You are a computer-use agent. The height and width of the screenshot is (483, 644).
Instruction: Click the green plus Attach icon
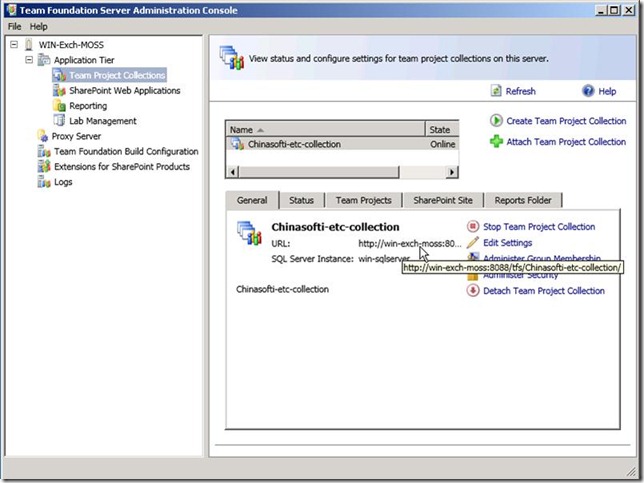point(496,142)
